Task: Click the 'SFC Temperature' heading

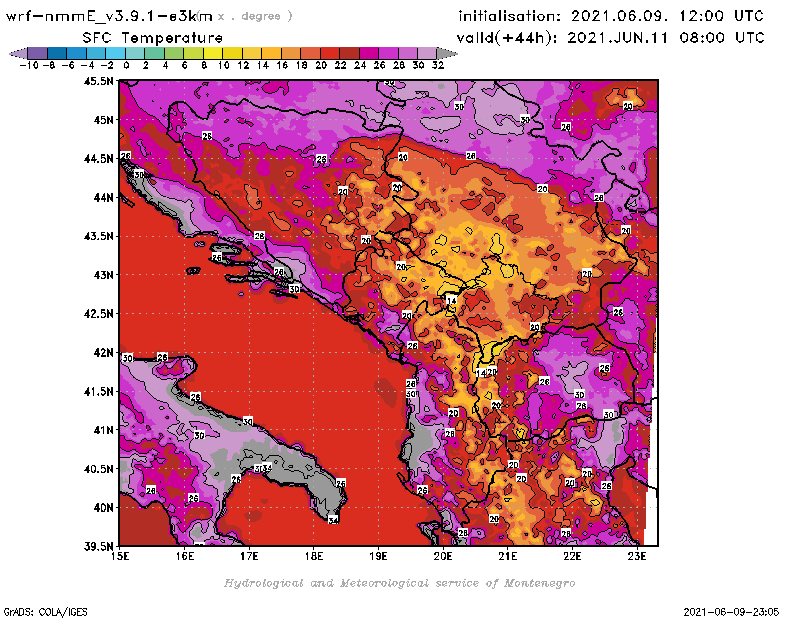Action: [153, 38]
